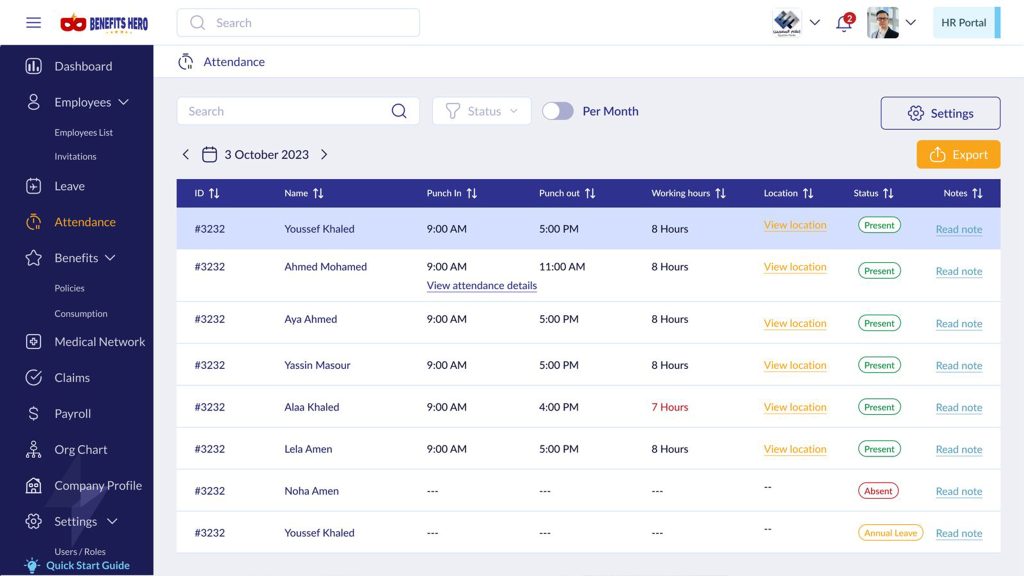Click the Claims checkmark icon
1024x576 pixels.
pos(33,377)
